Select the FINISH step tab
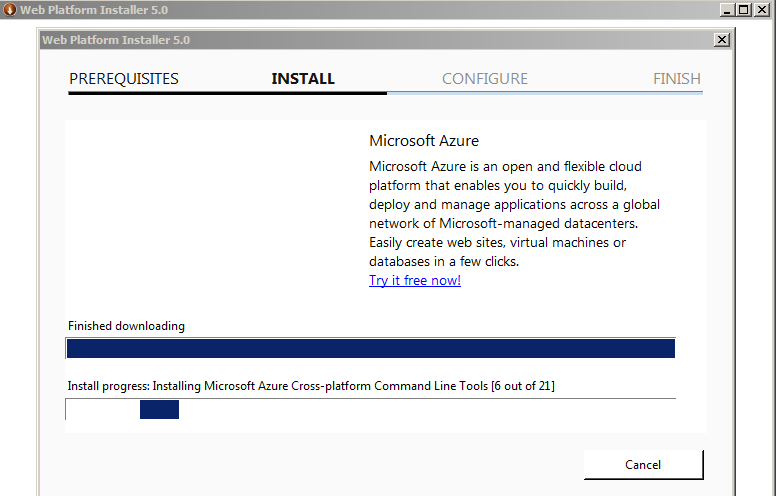This screenshot has height=496, width=776. pos(677,79)
